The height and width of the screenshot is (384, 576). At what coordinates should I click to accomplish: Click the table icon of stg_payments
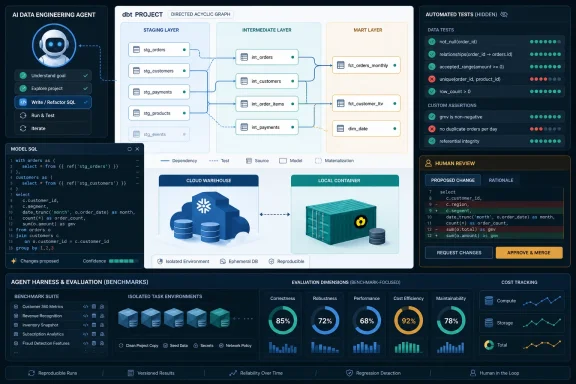tap(136, 92)
